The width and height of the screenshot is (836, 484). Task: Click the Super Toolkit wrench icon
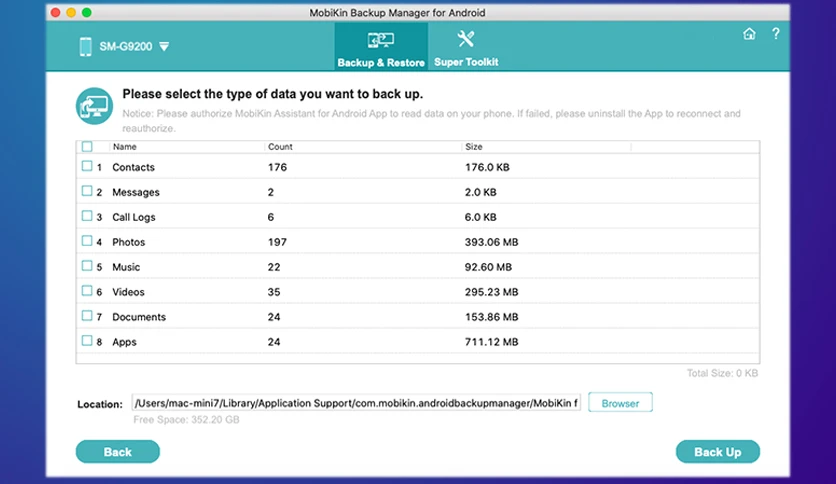point(465,38)
